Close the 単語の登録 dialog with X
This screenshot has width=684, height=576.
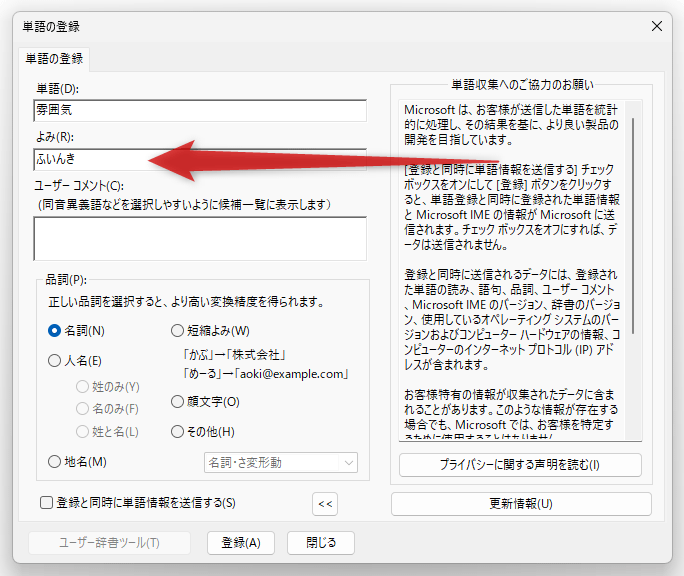657,26
